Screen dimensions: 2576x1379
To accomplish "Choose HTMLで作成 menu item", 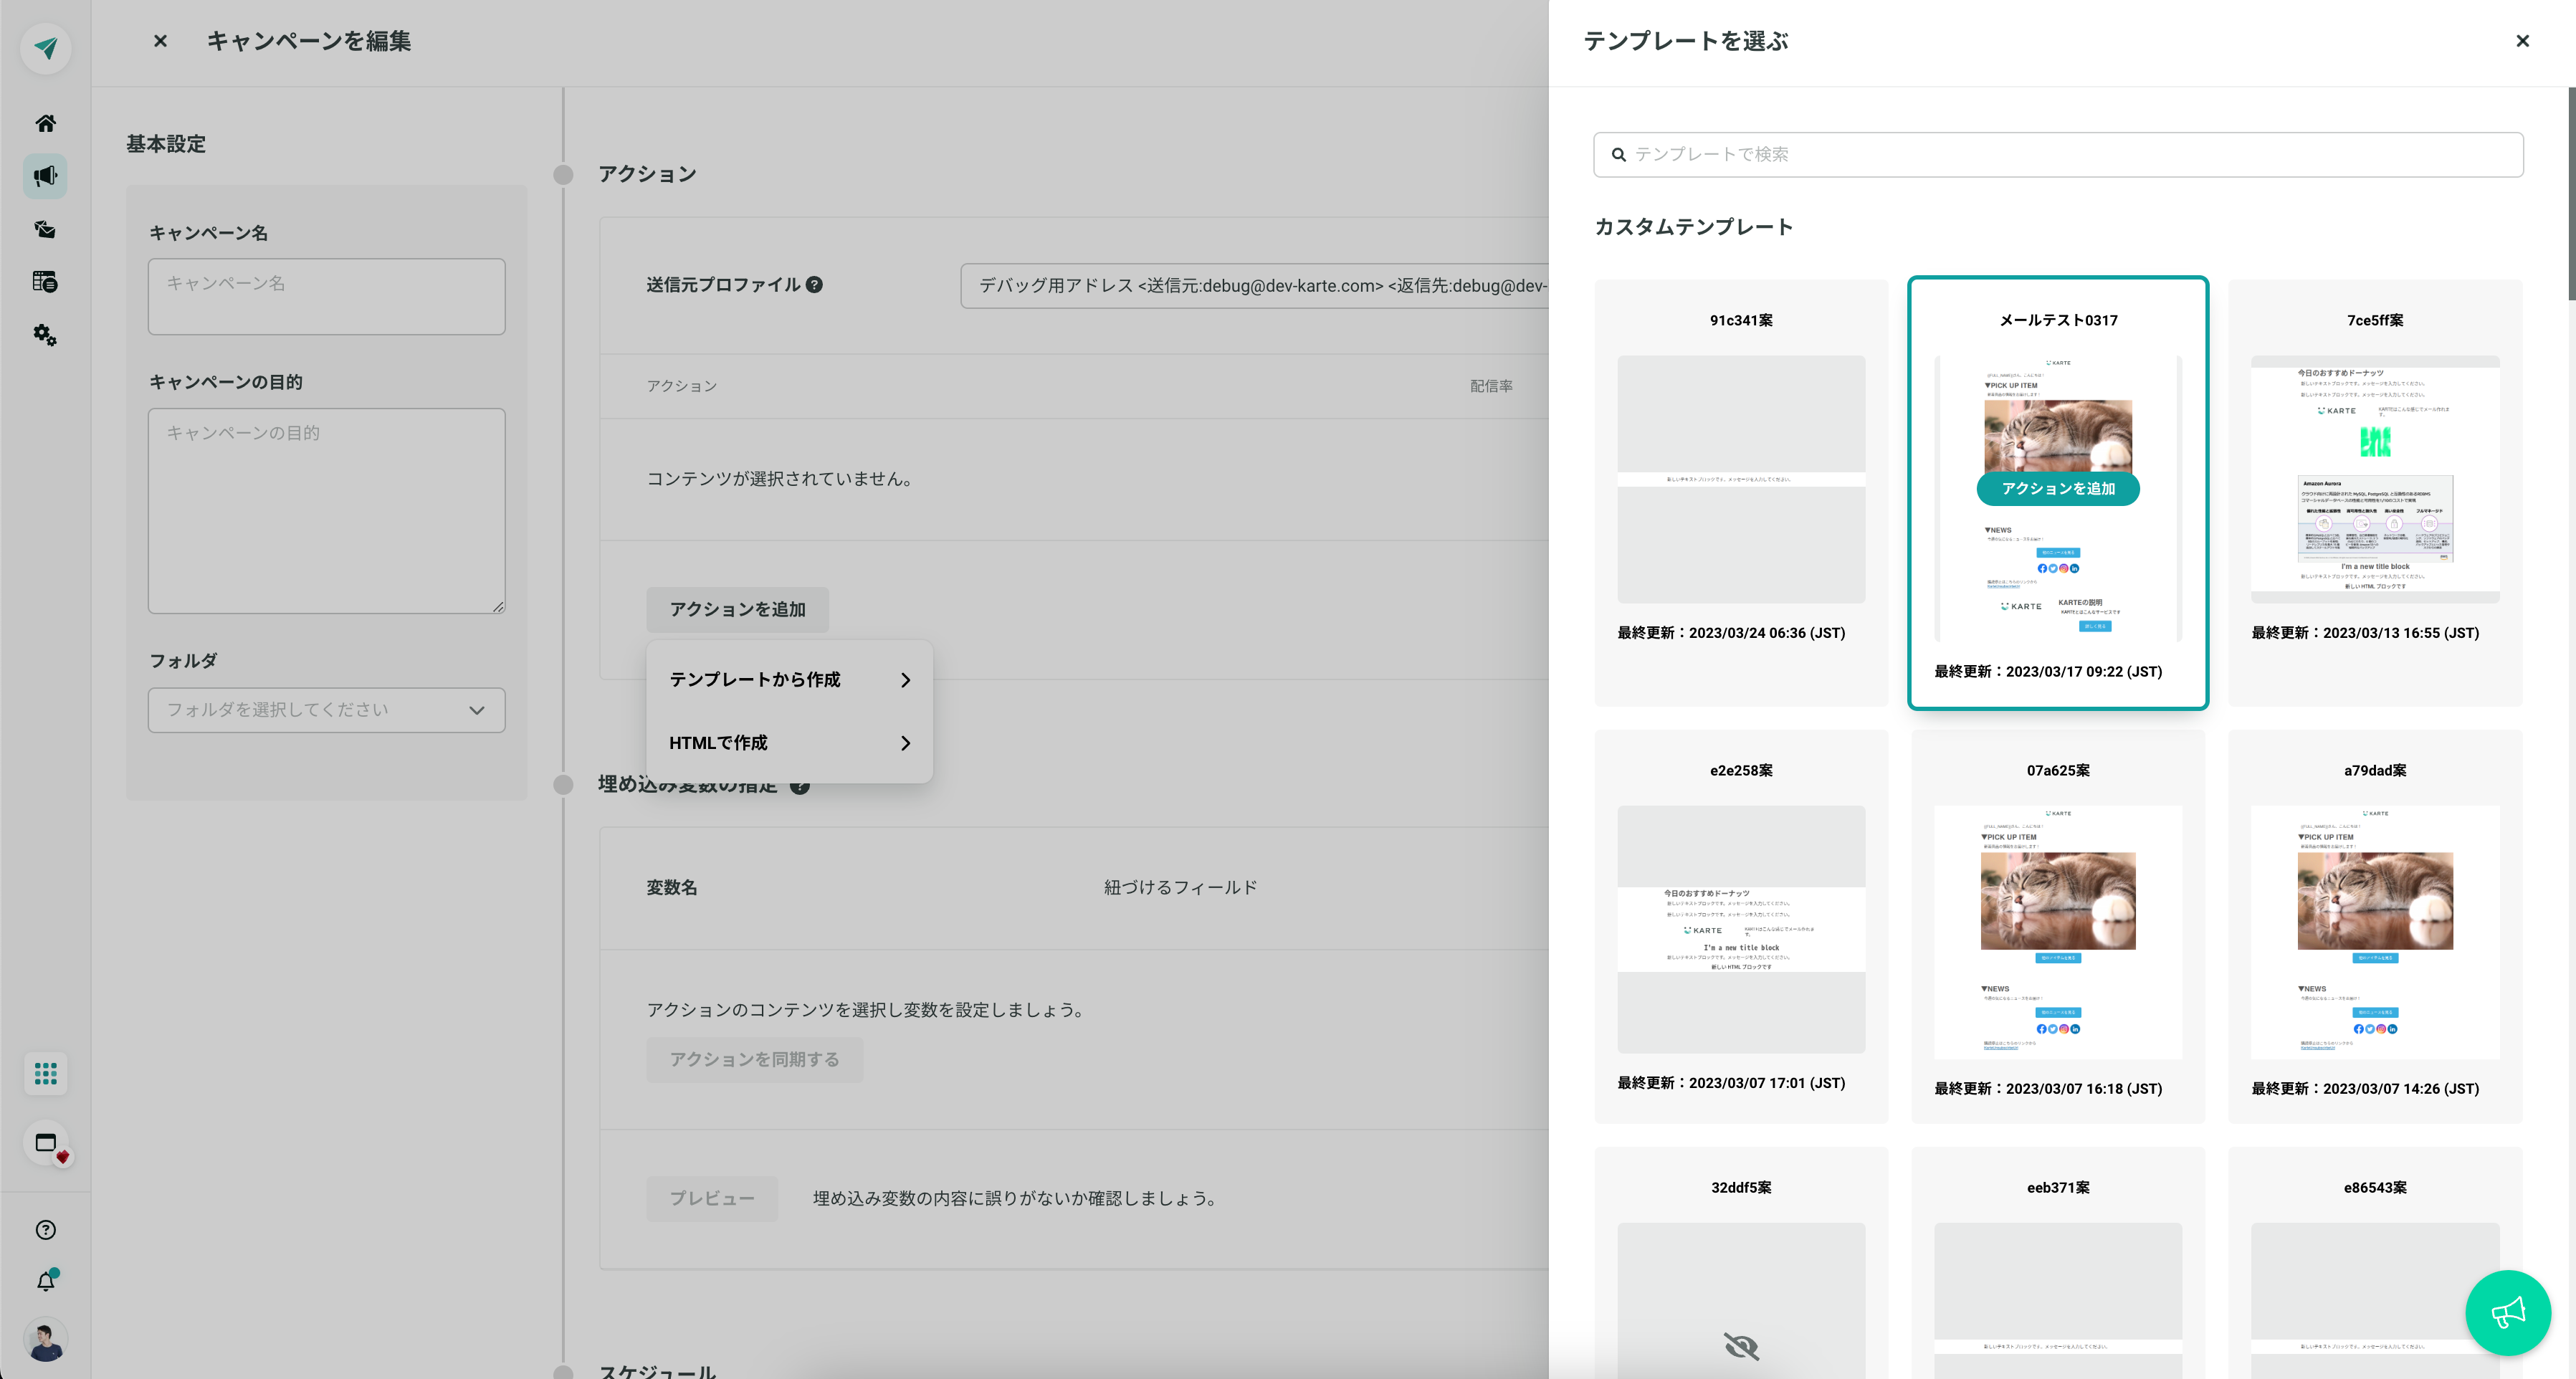I will (x=790, y=743).
